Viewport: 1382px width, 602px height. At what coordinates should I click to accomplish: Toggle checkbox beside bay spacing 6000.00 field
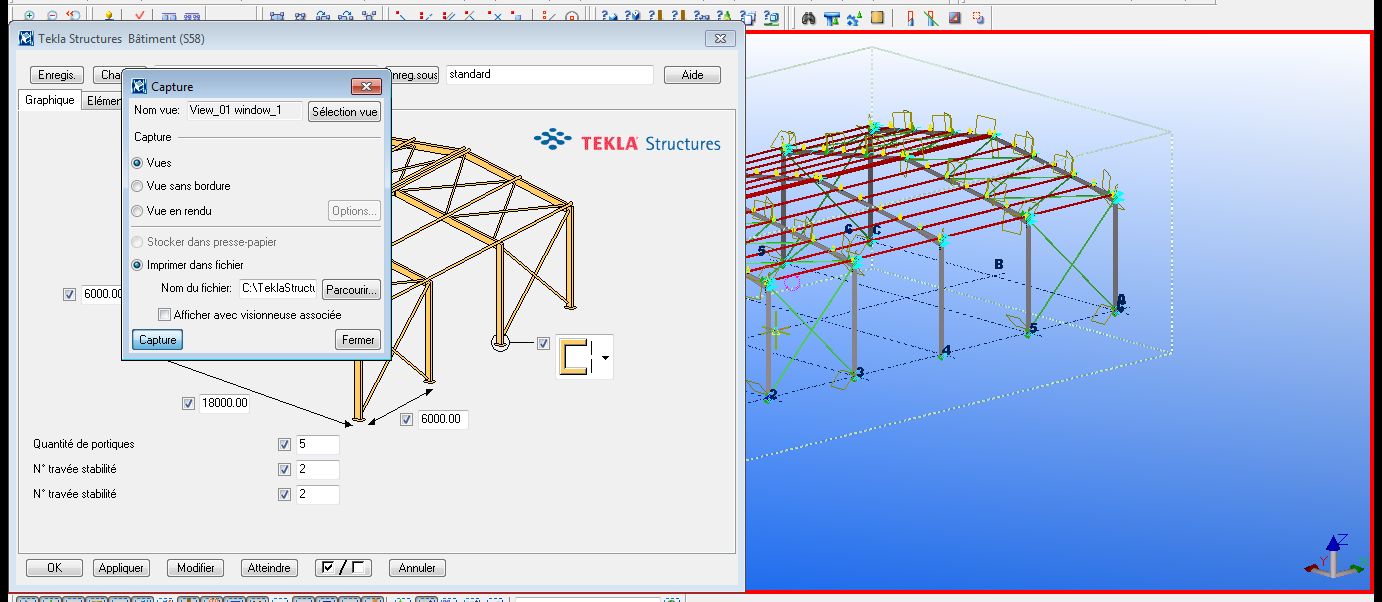coord(406,419)
